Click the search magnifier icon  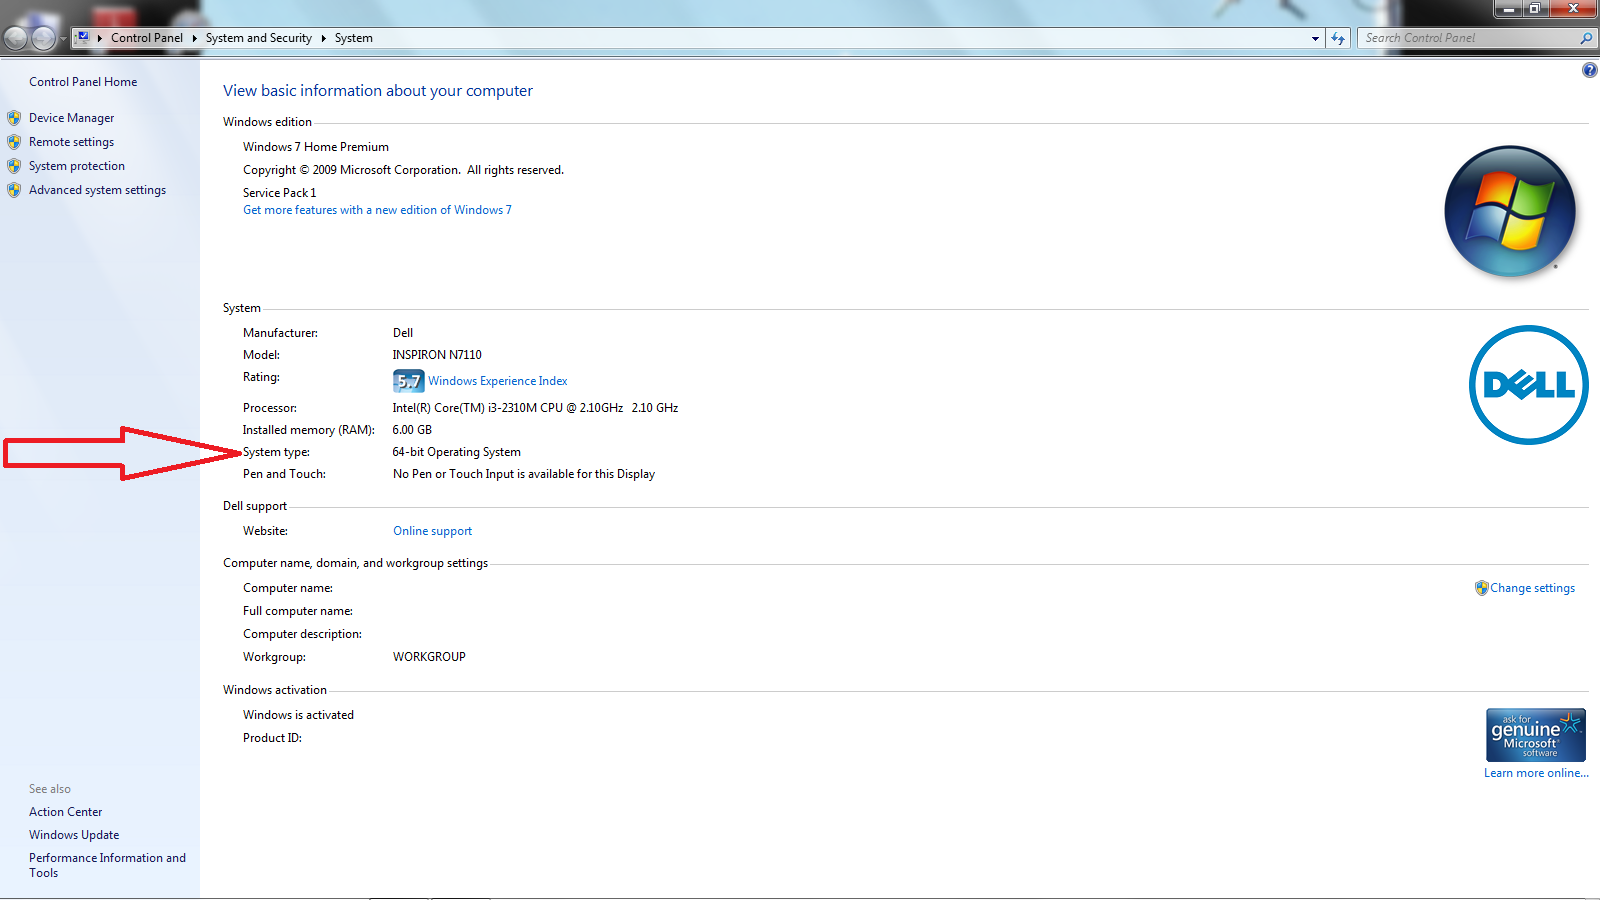pyautogui.click(x=1586, y=38)
